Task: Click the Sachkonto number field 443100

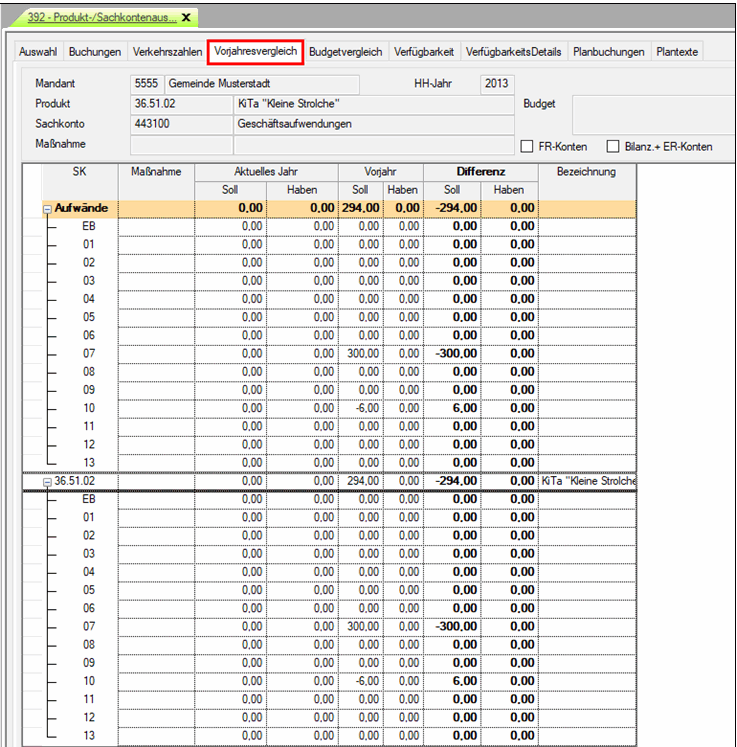Action: (x=180, y=124)
